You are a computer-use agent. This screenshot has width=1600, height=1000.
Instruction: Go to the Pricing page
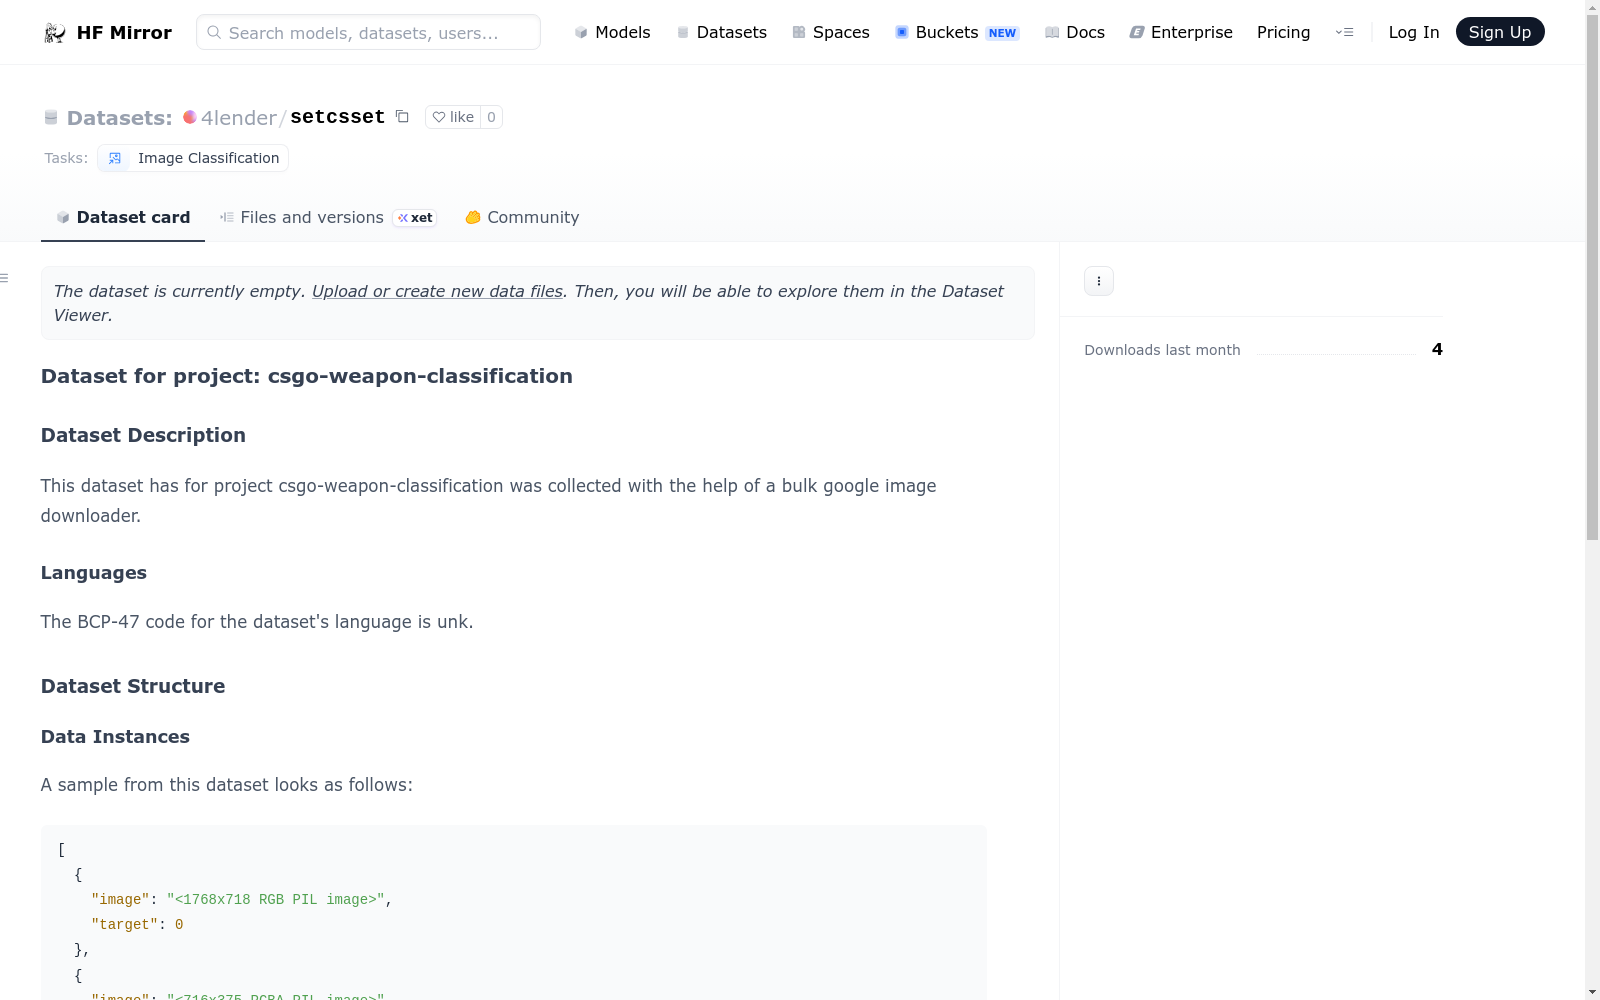pos(1283,32)
